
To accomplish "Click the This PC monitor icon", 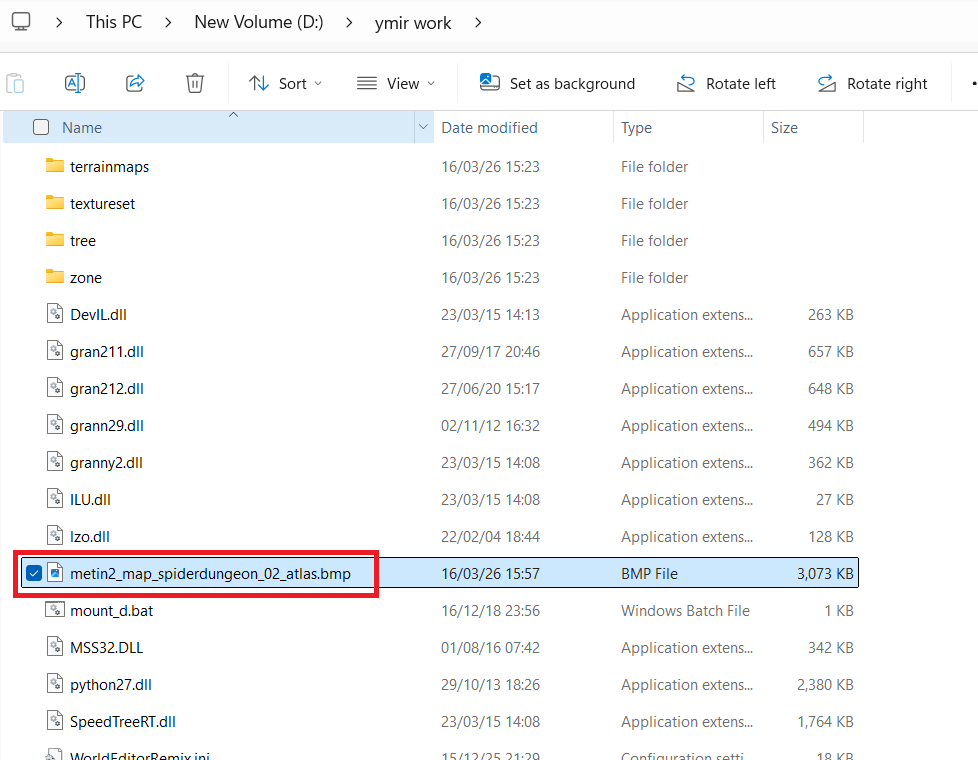I will 21,21.
